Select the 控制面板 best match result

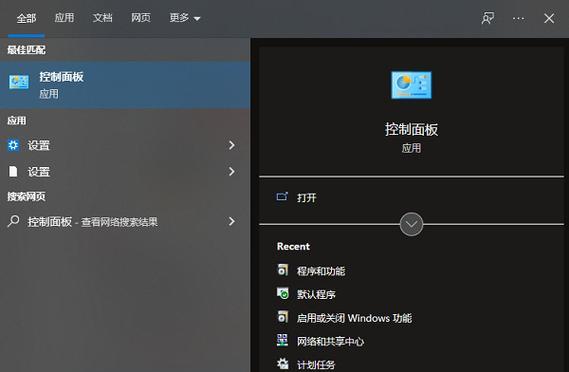125,85
